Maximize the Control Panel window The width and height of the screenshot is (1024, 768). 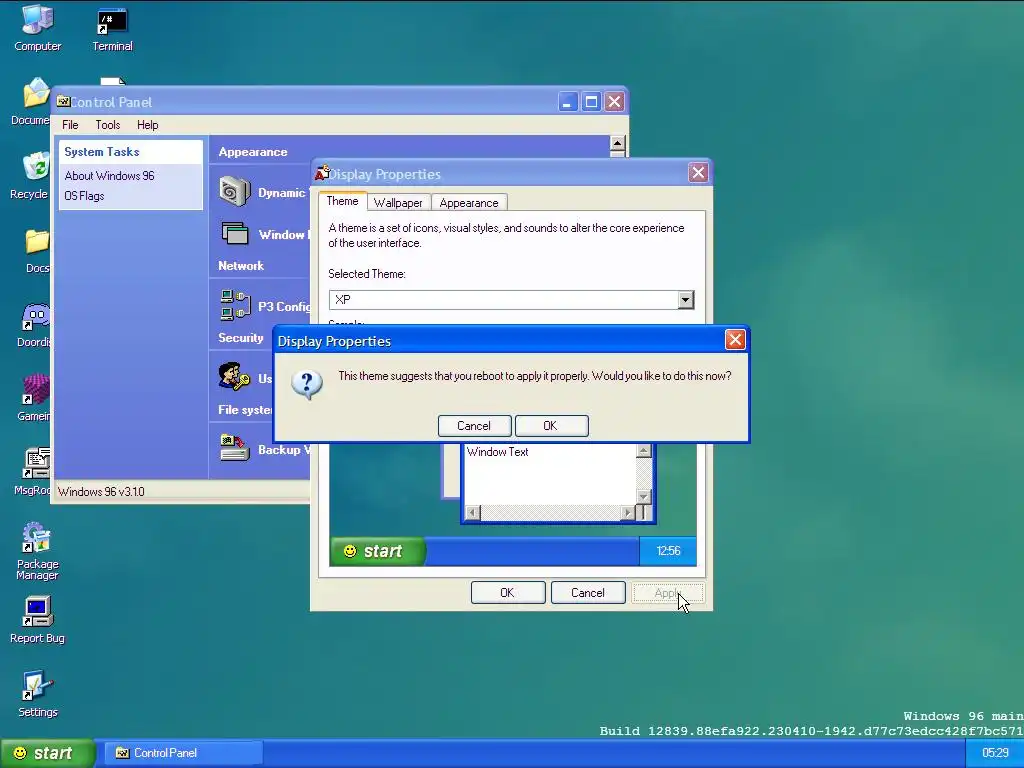click(591, 101)
